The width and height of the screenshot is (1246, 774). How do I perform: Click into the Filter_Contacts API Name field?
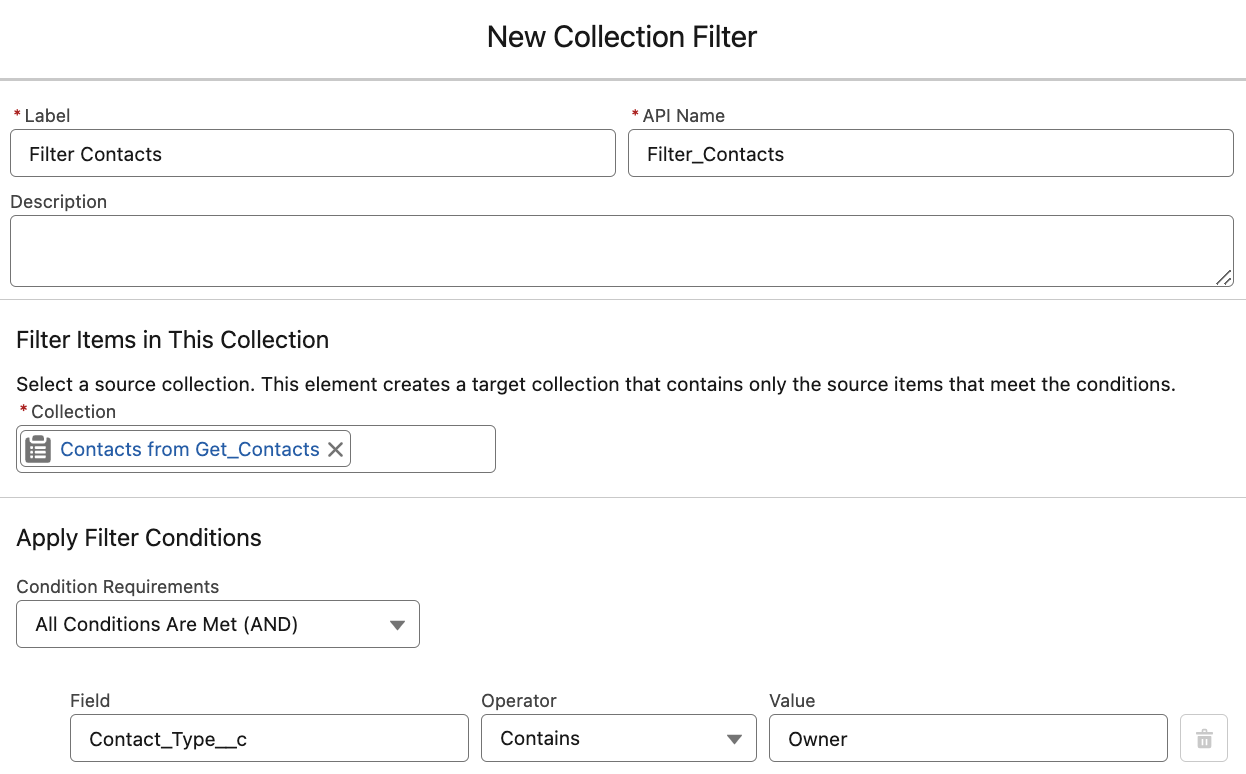(x=930, y=154)
